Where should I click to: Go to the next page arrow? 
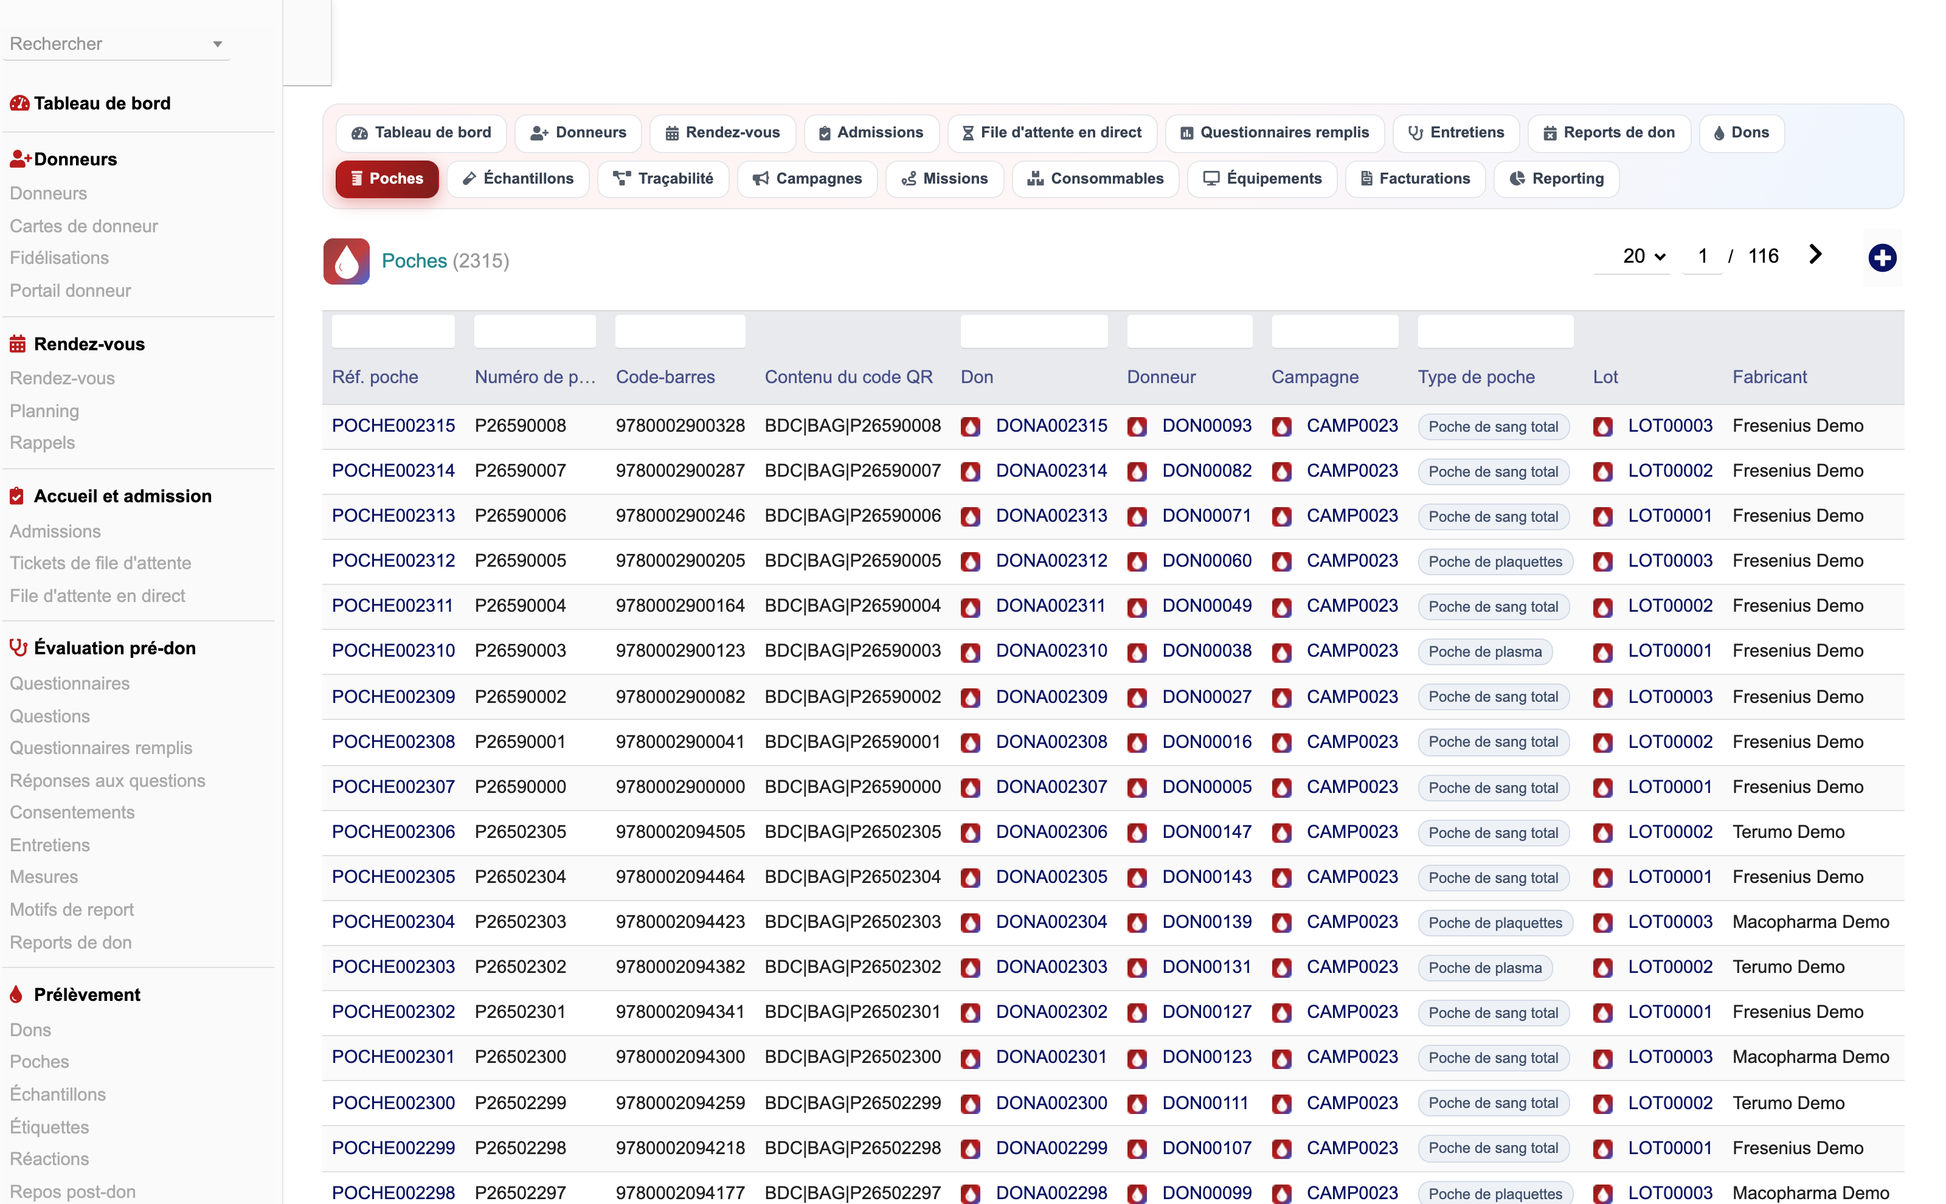(x=1815, y=255)
